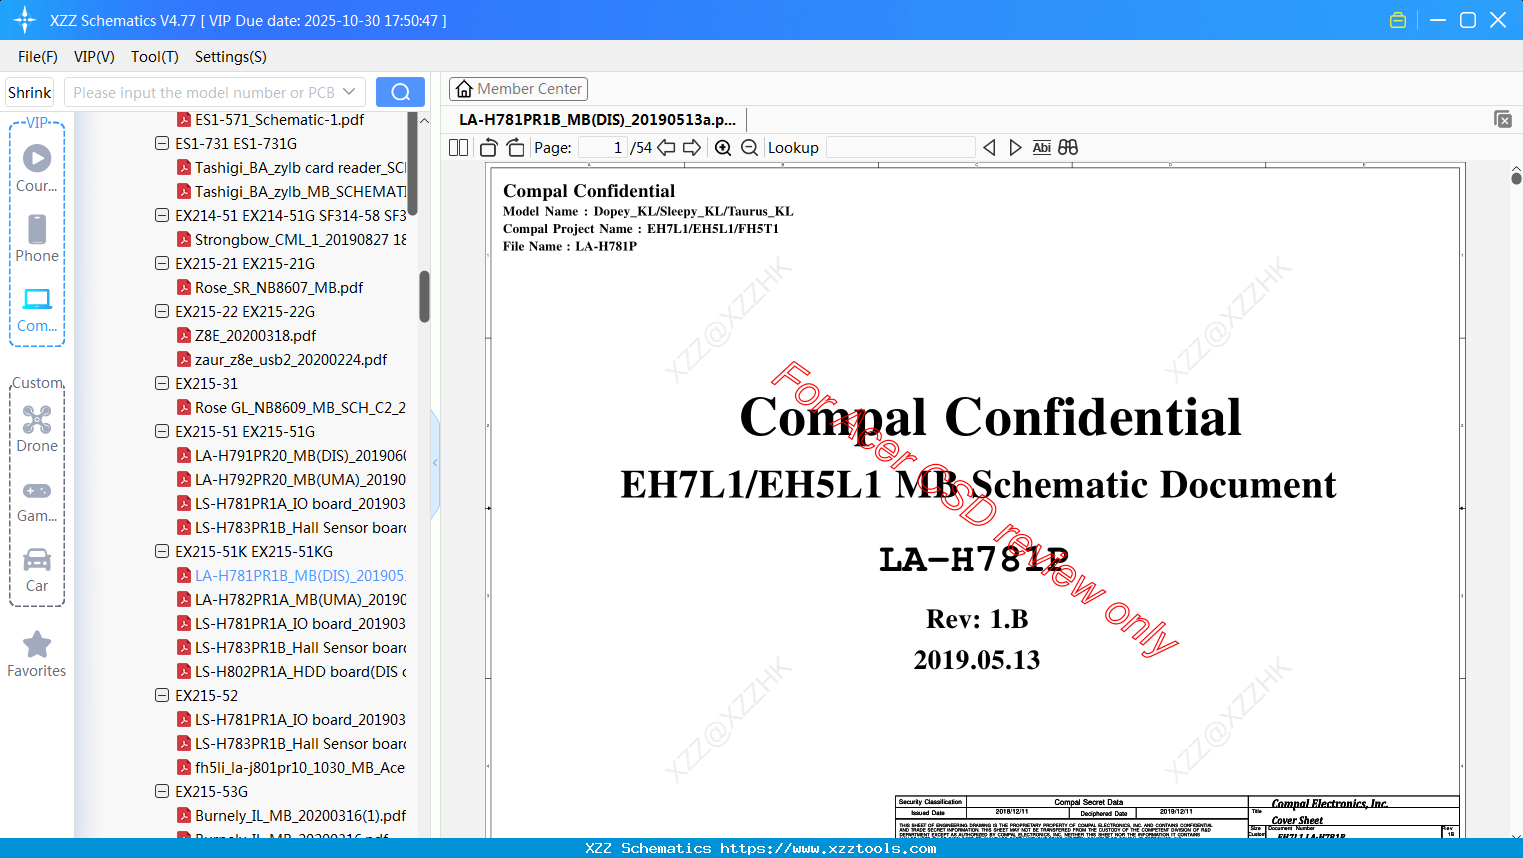Image resolution: width=1523 pixels, height=858 pixels.
Task: Click the file tree vertical scrollbar thumb
Action: tap(424, 296)
